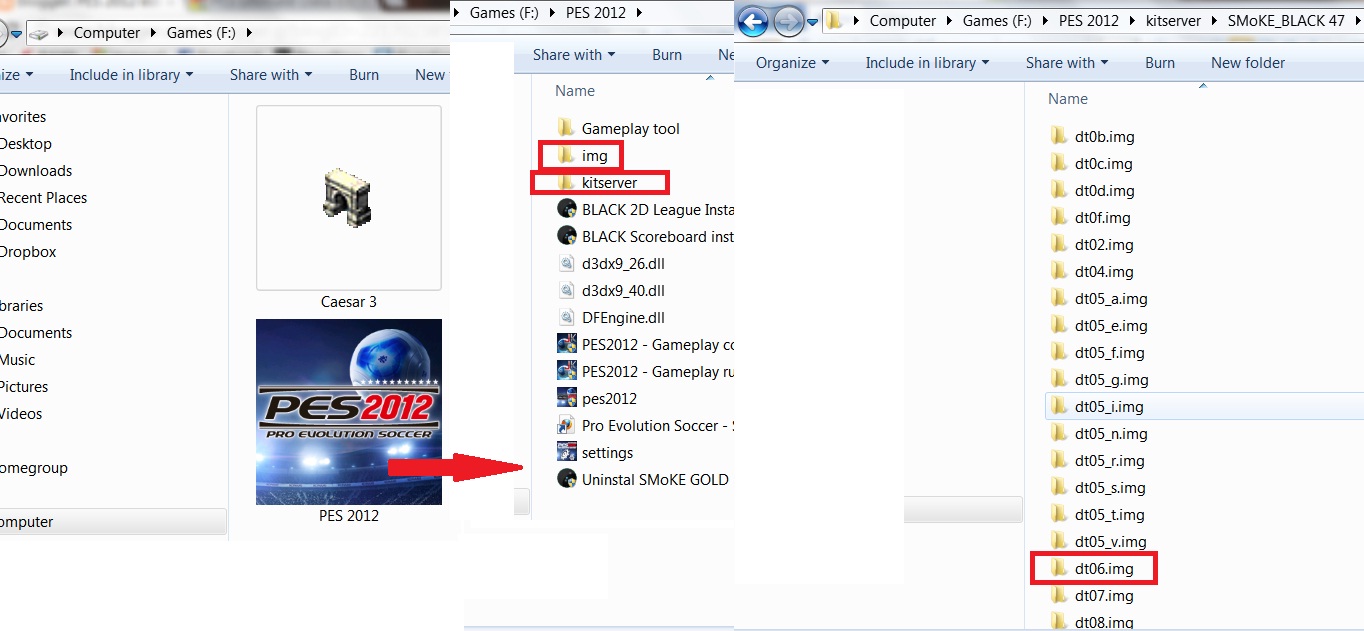Select Uninstal SMoKE GOLD icon

(x=566, y=479)
